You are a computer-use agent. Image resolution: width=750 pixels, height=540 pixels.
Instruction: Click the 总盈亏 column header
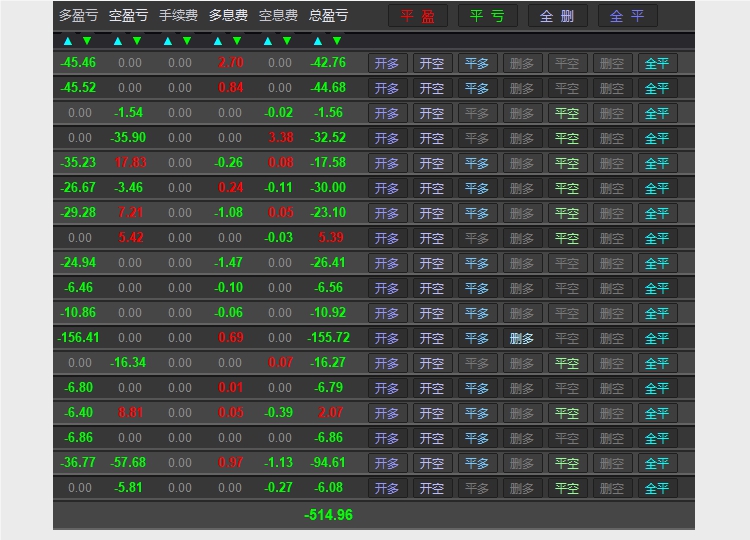coord(328,15)
